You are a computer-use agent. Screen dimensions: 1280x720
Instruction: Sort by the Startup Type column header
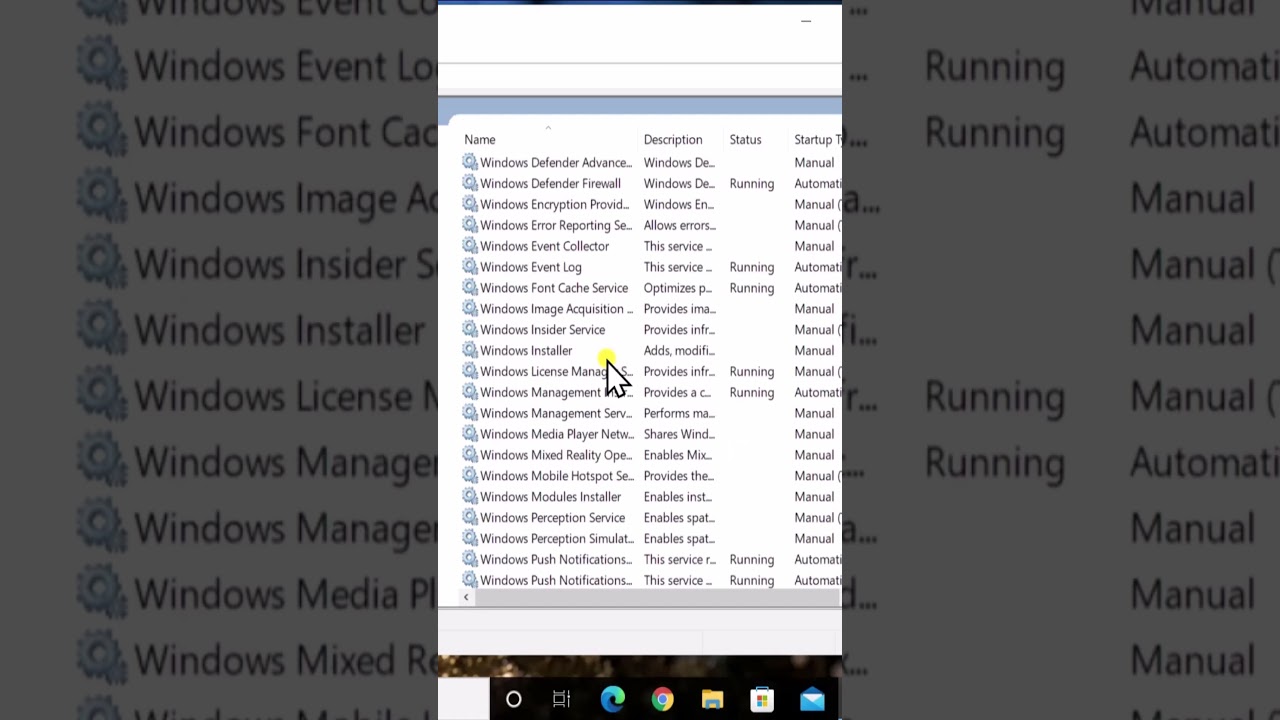pos(818,140)
